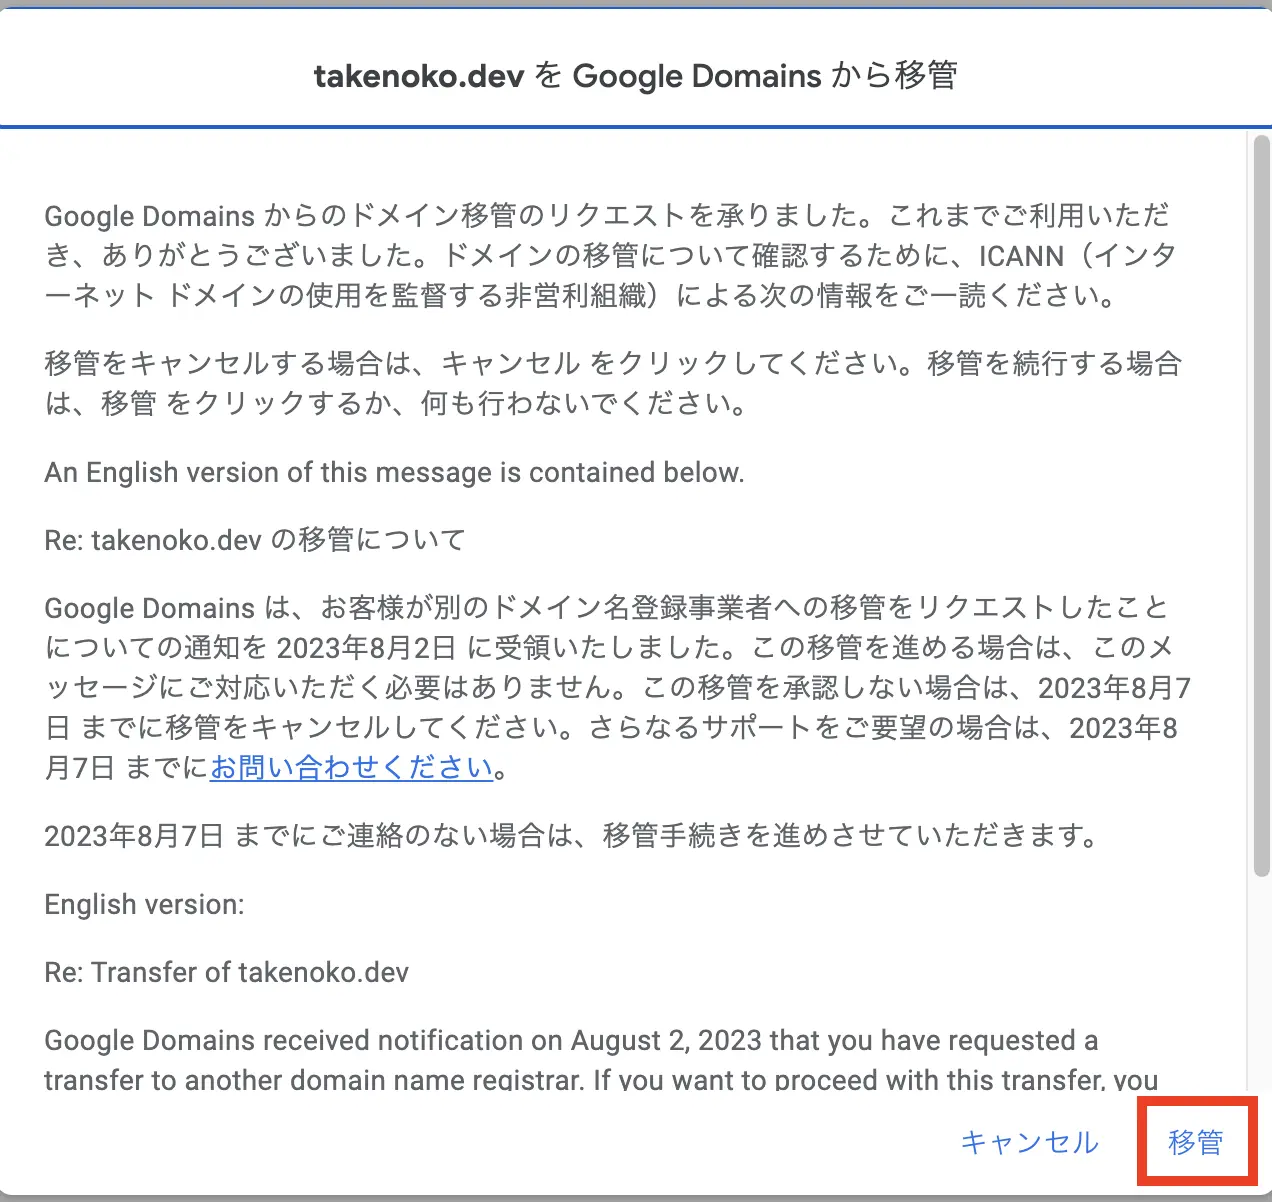Click これまでご利用いただき text in first paragraph
Image resolution: width=1272 pixels, height=1202 pixels.
point(1028,216)
